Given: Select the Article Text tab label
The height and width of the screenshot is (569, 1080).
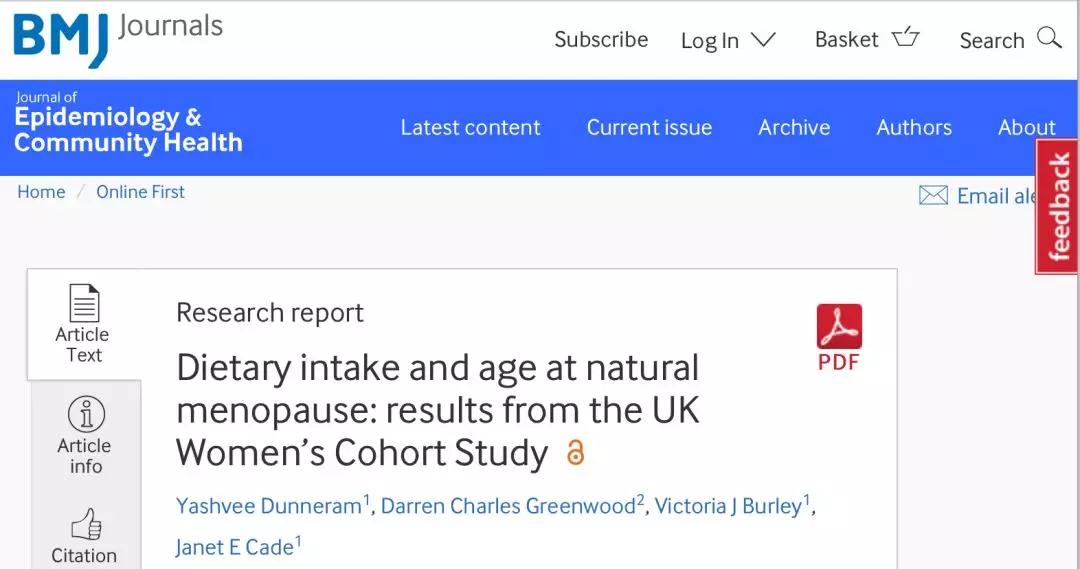Looking at the screenshot, I should coord(83,344).
